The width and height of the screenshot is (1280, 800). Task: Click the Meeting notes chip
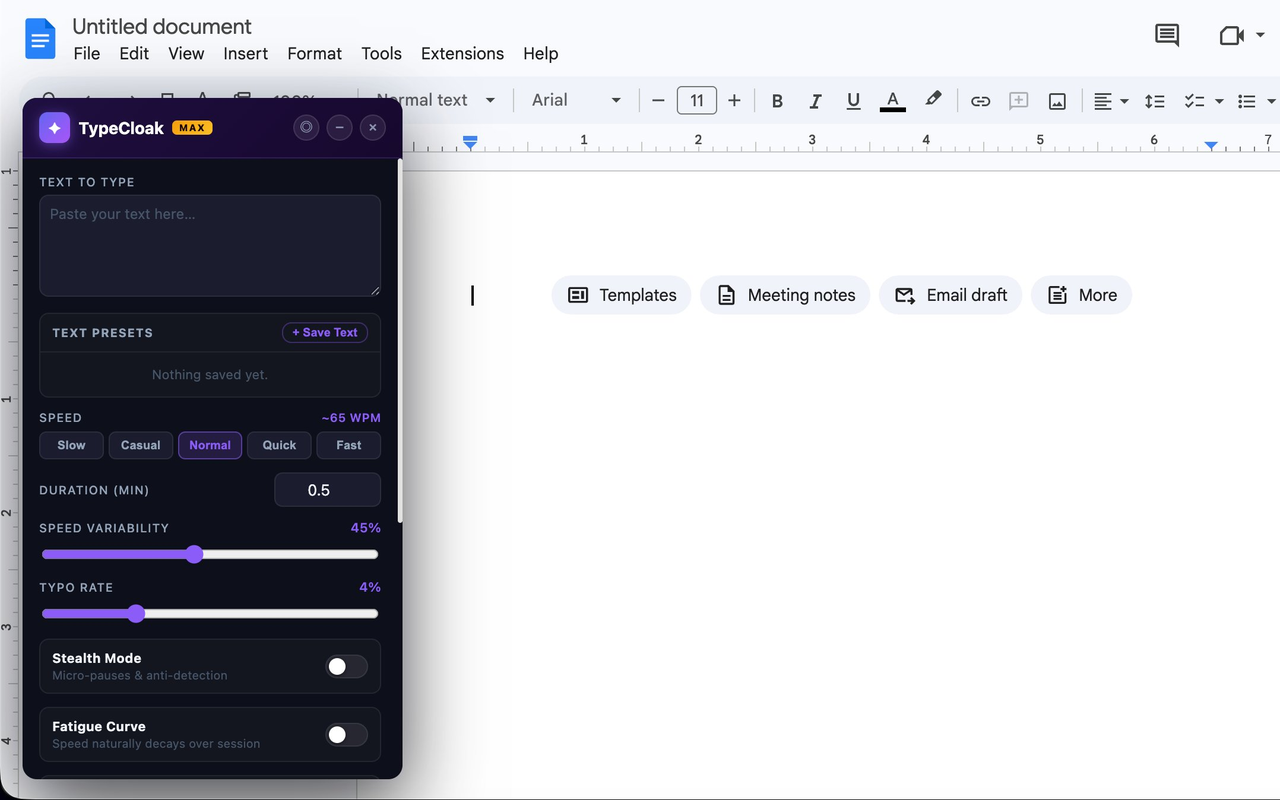[785, 295]
